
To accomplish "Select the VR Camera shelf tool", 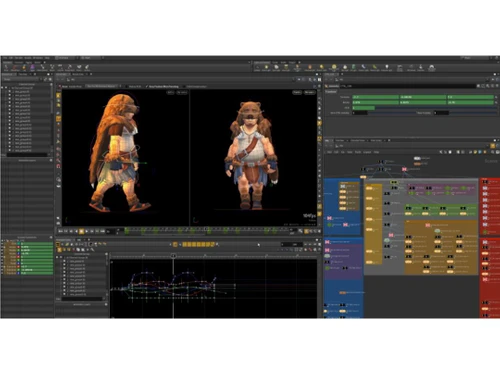I will 411,68.
